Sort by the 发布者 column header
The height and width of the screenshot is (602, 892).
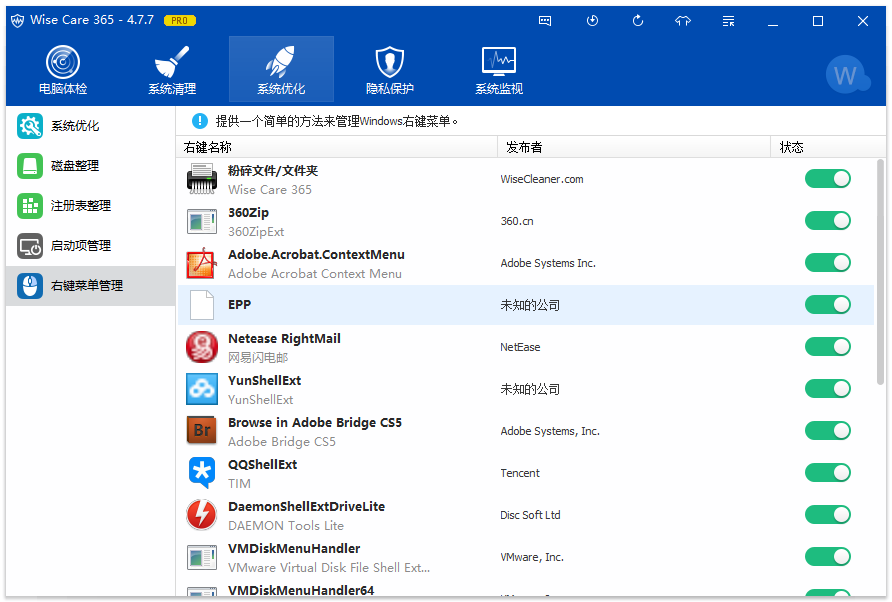(634, 147)
